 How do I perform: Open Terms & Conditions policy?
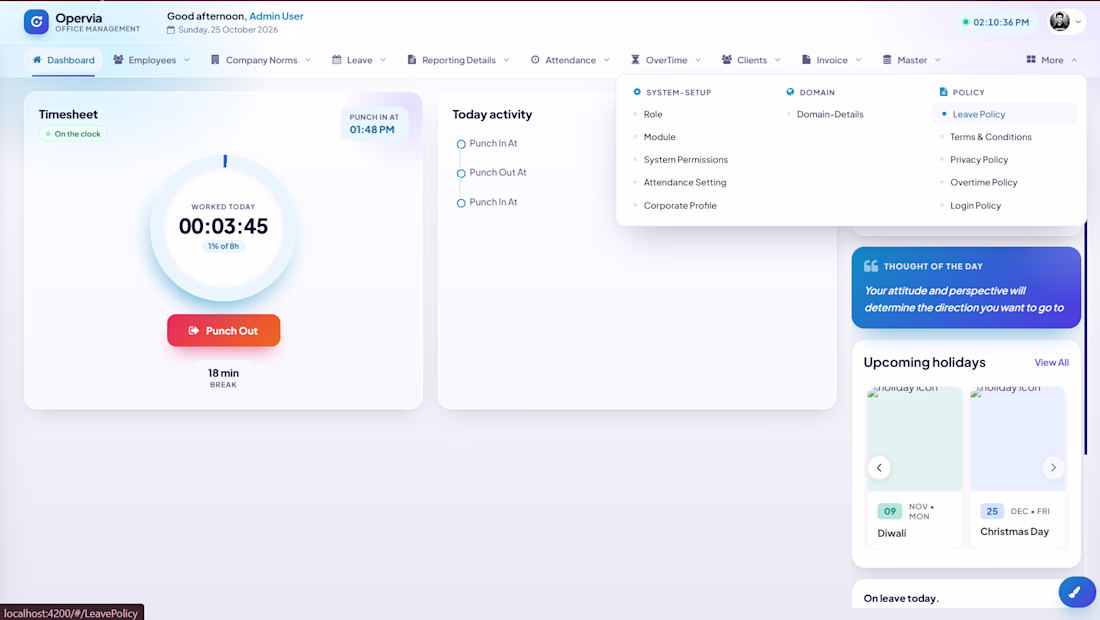tap(991, 137)
